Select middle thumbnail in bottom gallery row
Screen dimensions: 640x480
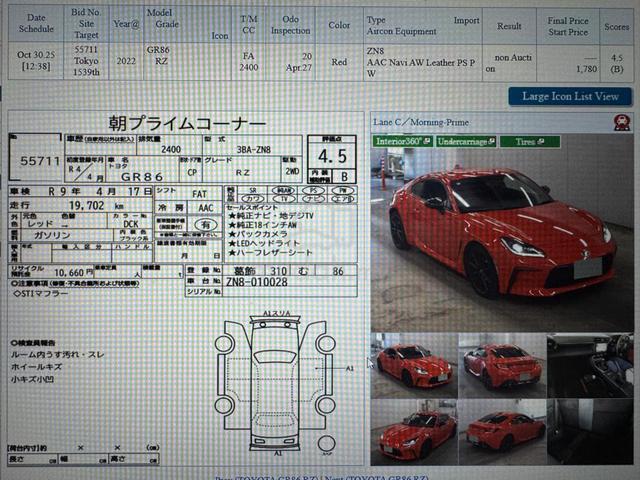coord(502,432)
